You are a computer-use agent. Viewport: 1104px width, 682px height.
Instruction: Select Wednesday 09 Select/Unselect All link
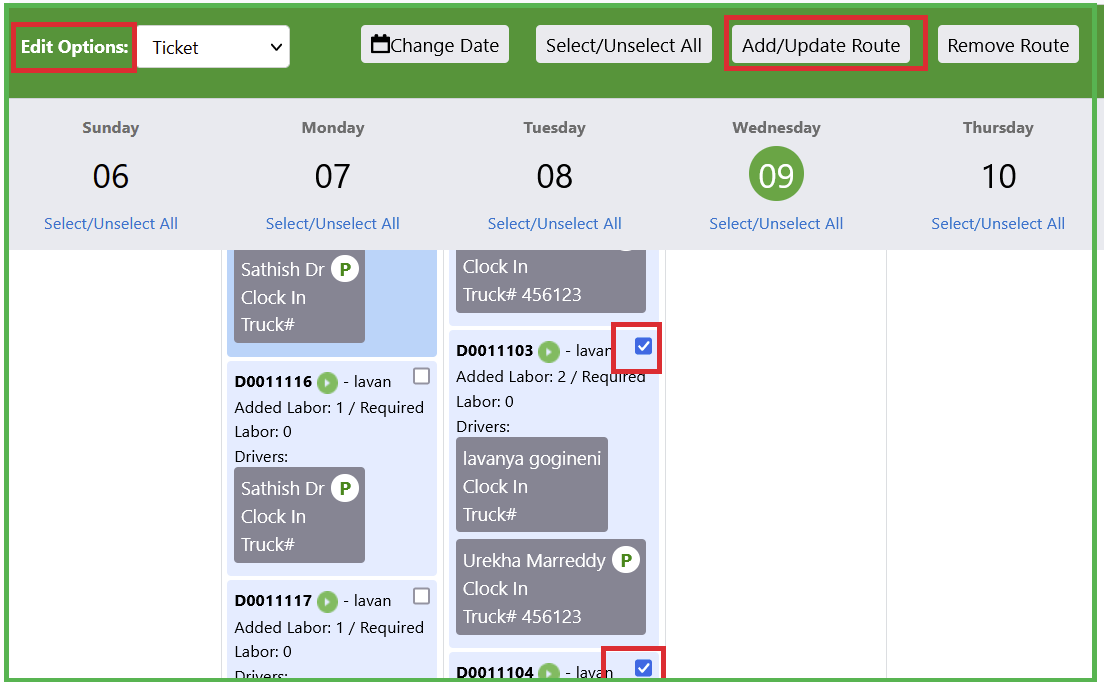point(776,224)
